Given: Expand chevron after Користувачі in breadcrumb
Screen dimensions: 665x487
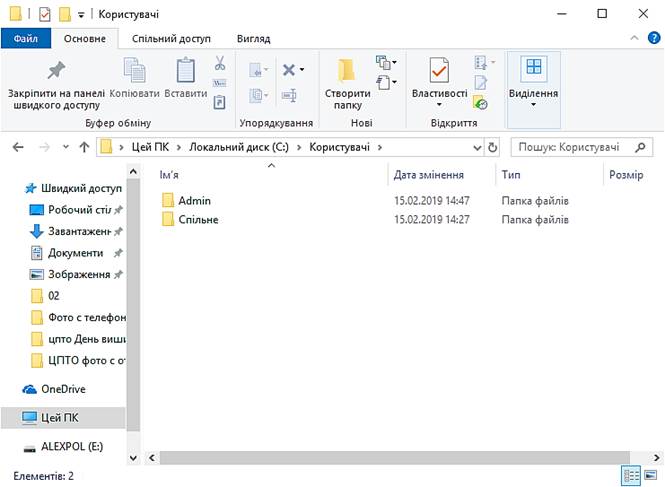Looking at the screenshot, I should (380, 147).
